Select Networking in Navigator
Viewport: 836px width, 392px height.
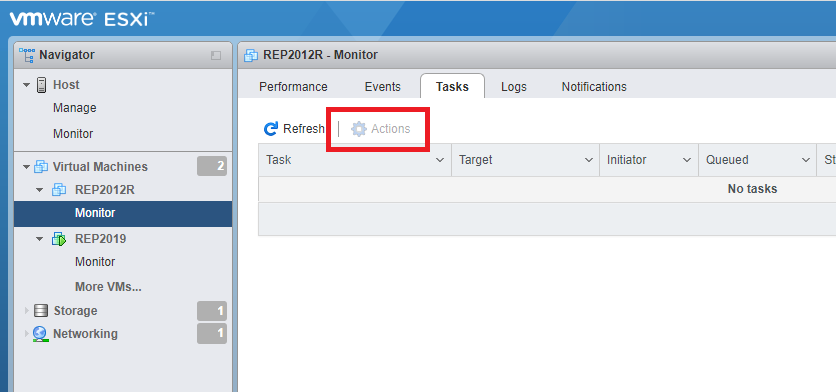tap(85, 334)
